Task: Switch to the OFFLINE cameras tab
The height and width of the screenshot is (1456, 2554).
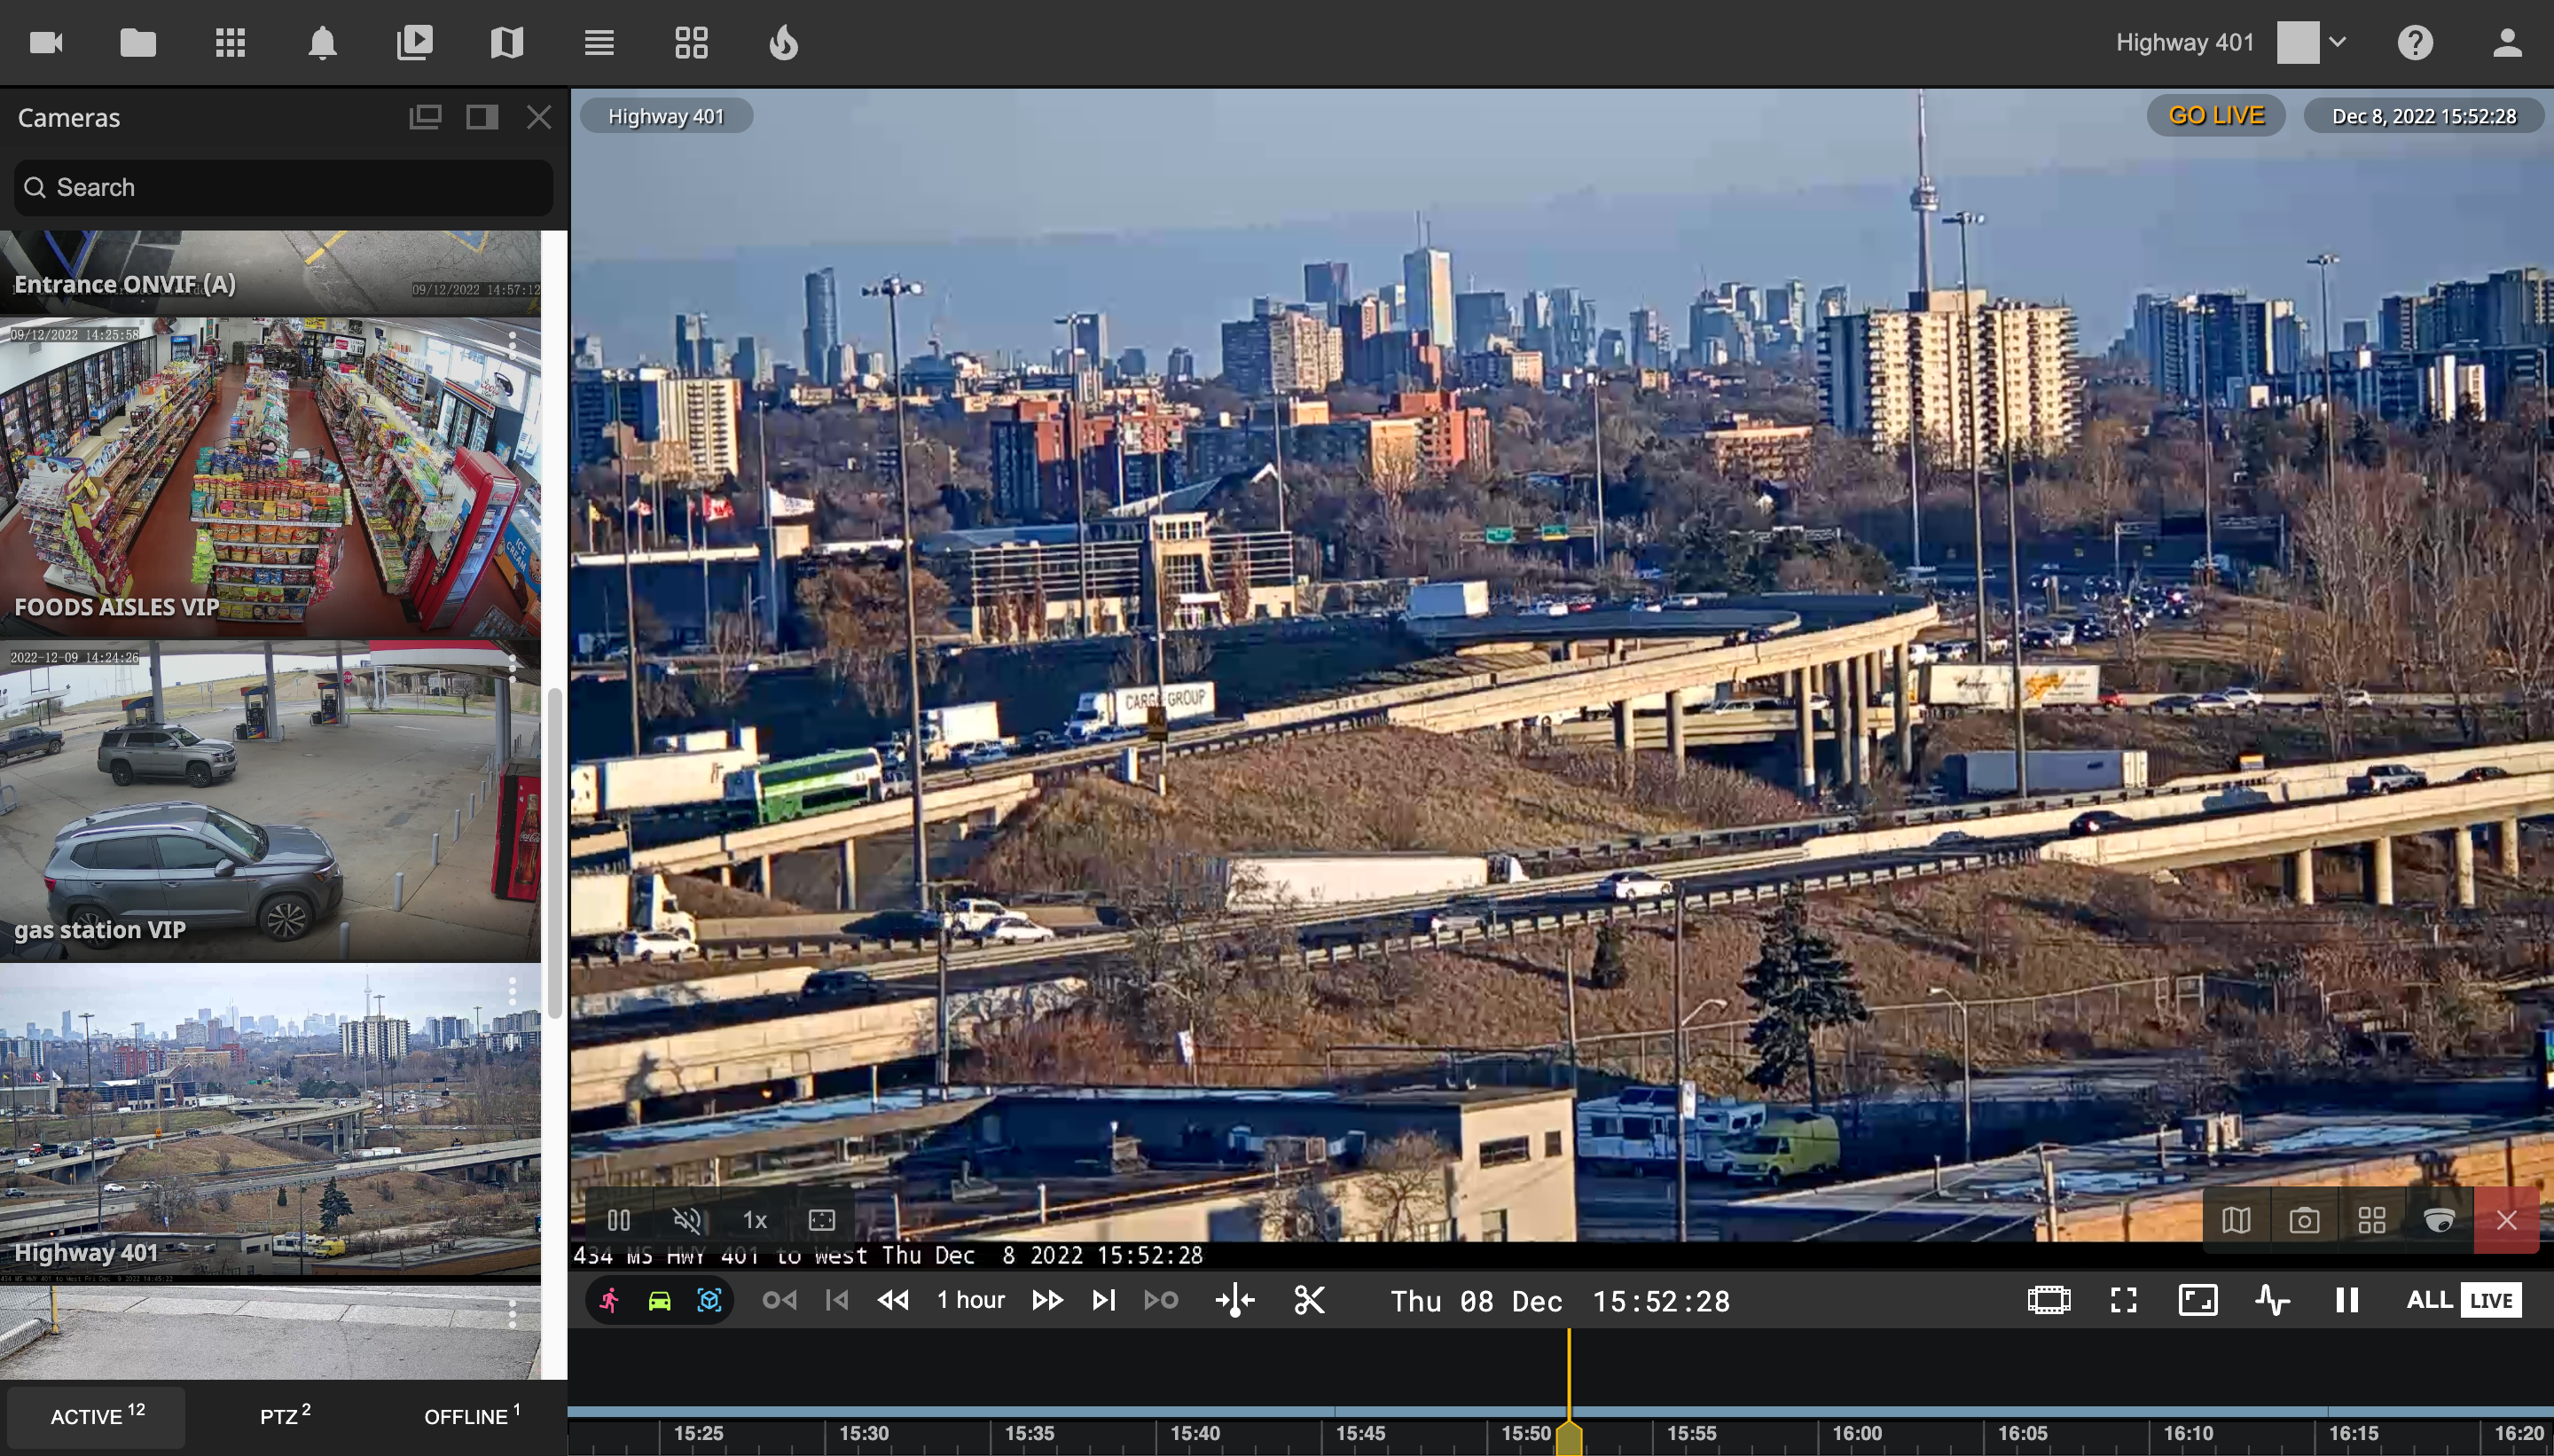Action: 471,1416
